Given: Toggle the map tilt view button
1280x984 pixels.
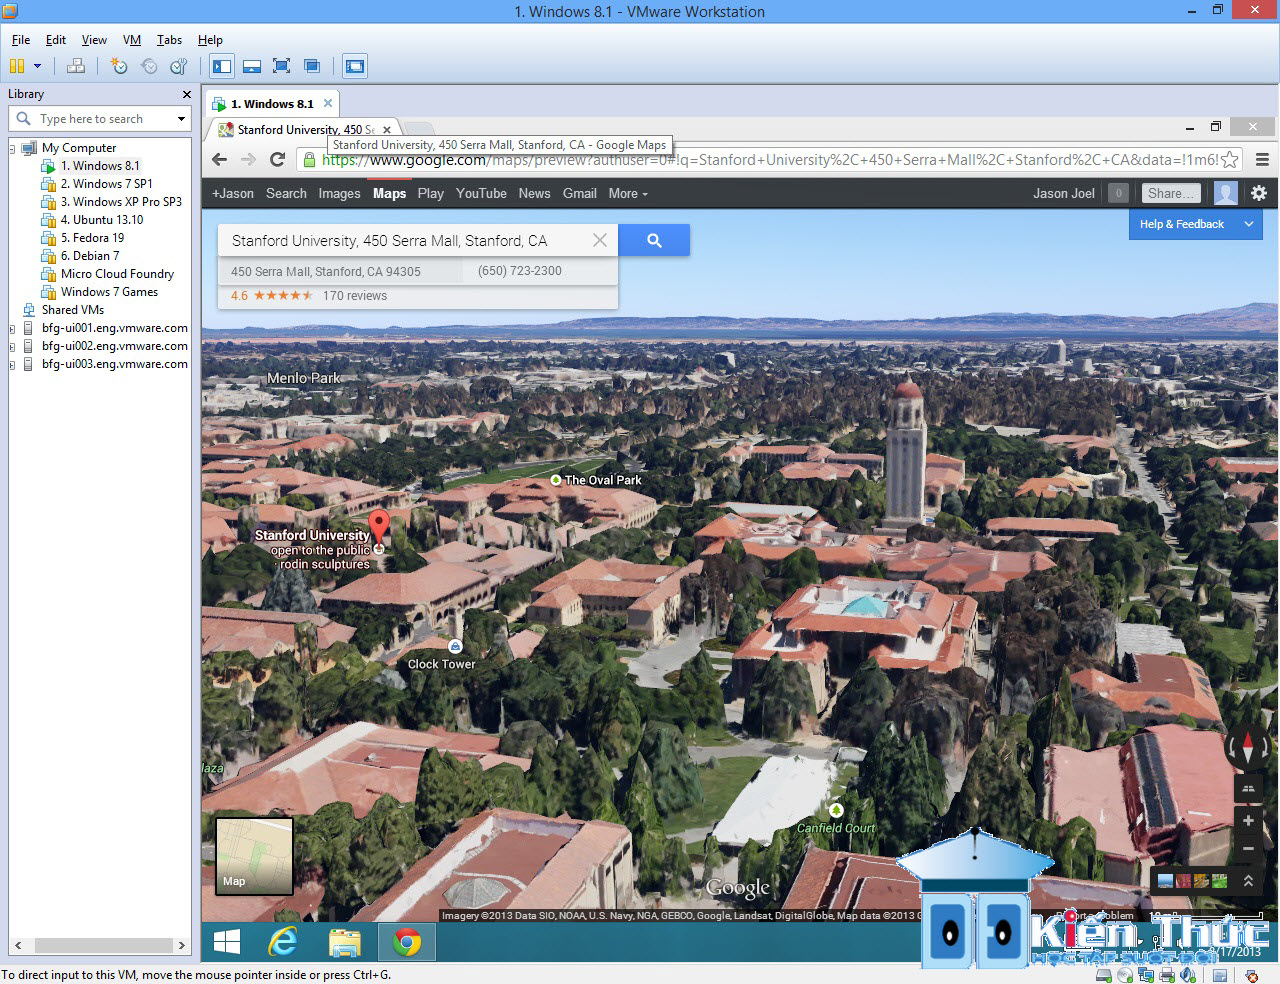Looking at the screenshot, I should point(1248,788).
